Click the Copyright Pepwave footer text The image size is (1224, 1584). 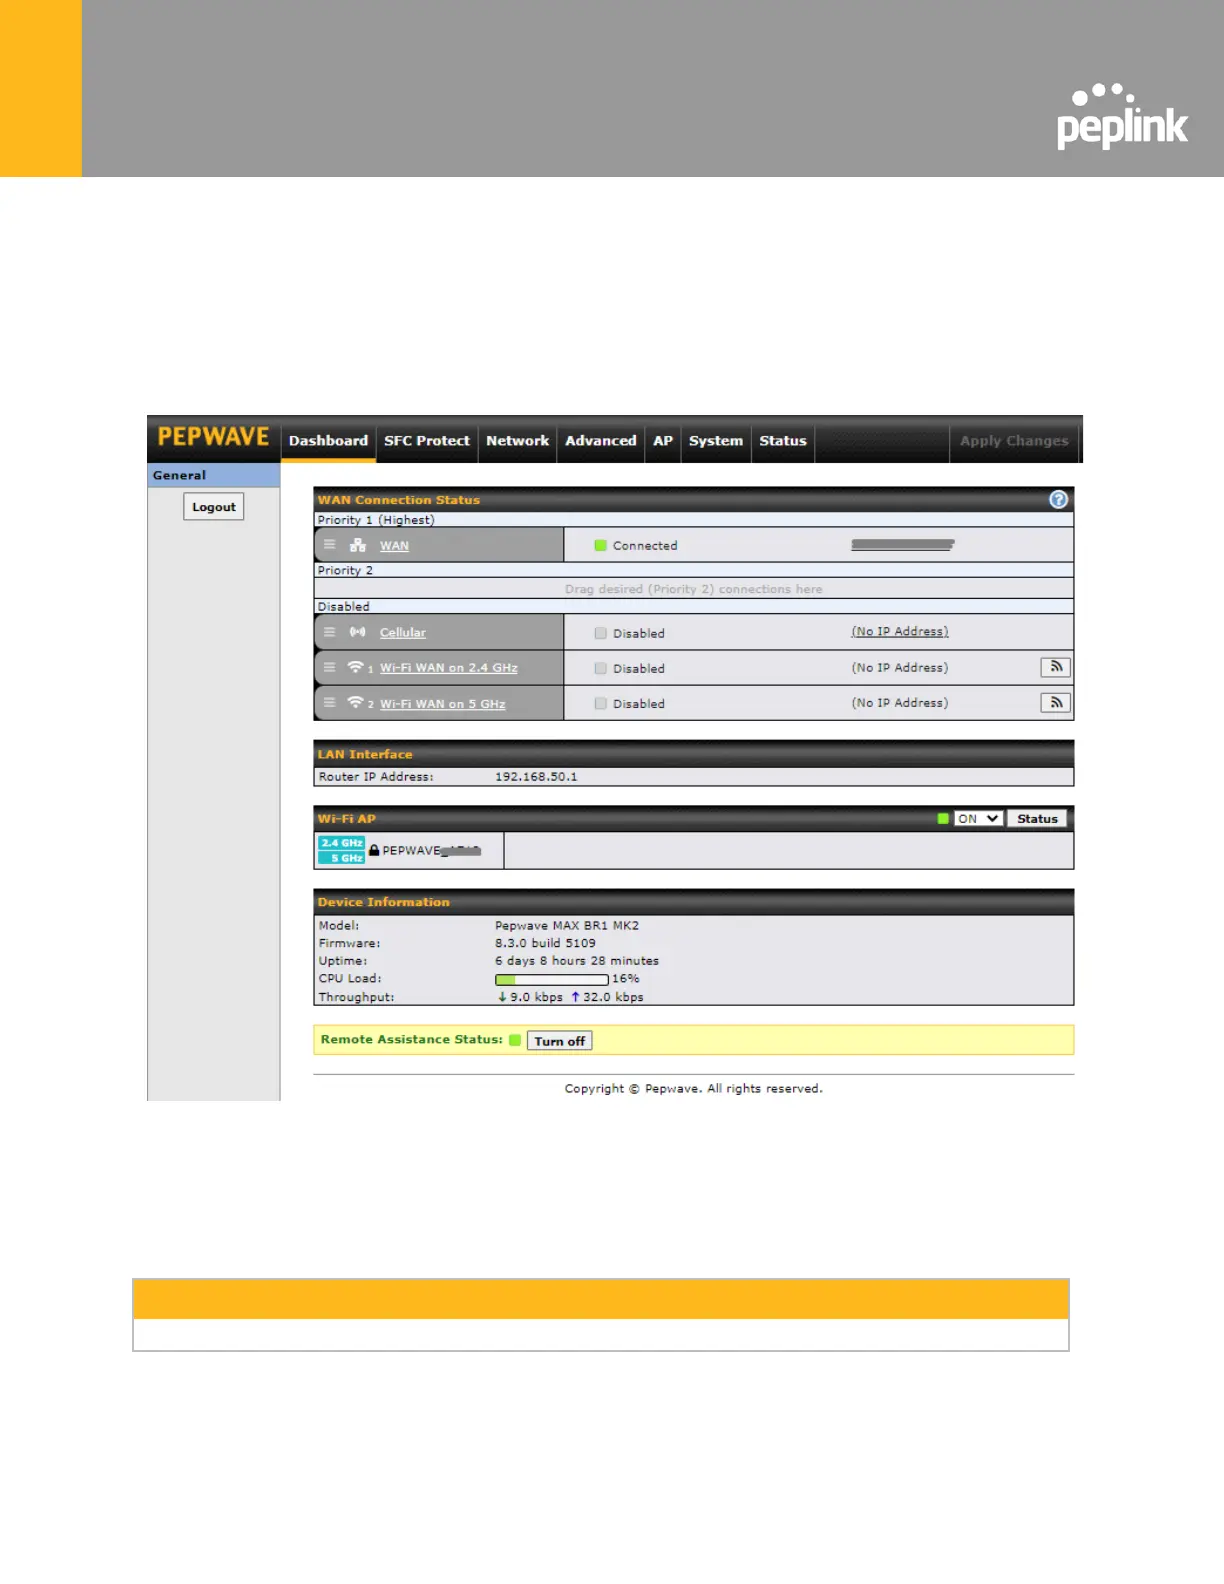tap(694, 1089)
